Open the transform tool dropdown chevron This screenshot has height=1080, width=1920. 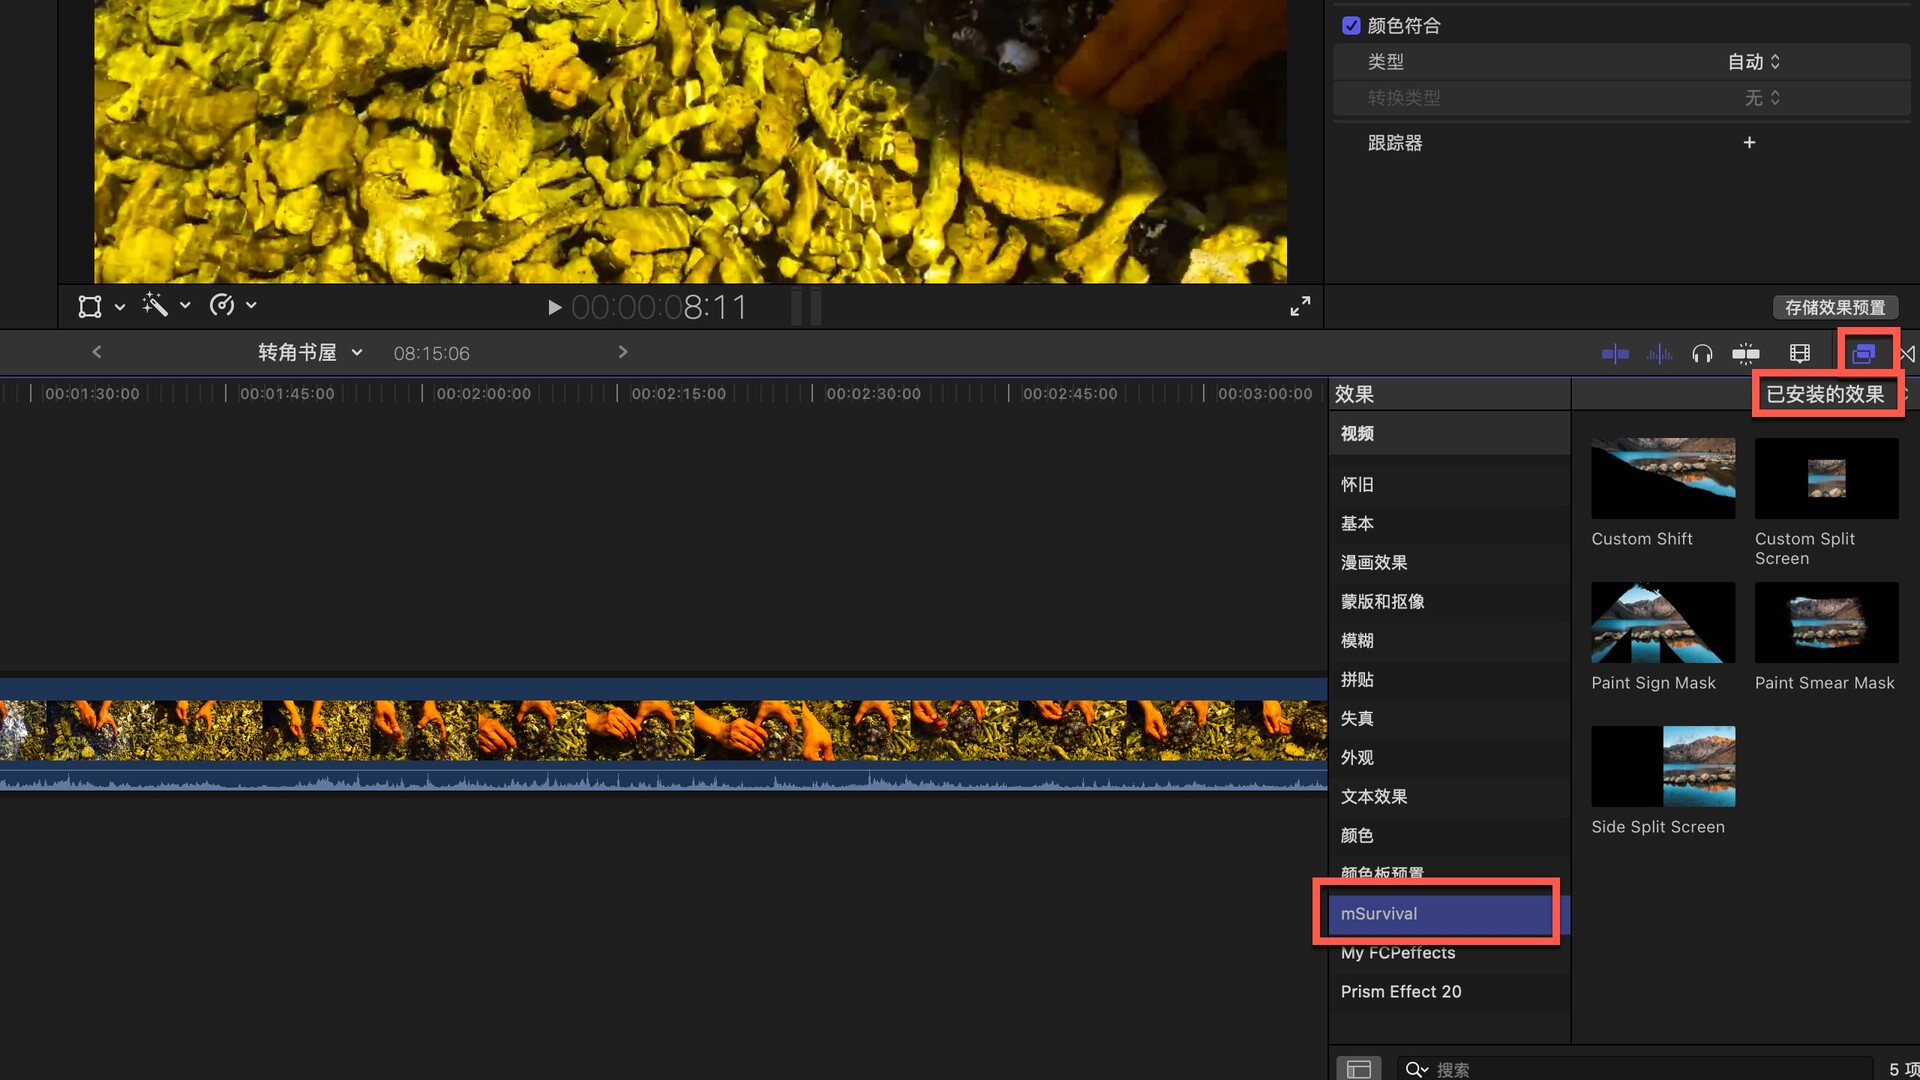point(120,307)
